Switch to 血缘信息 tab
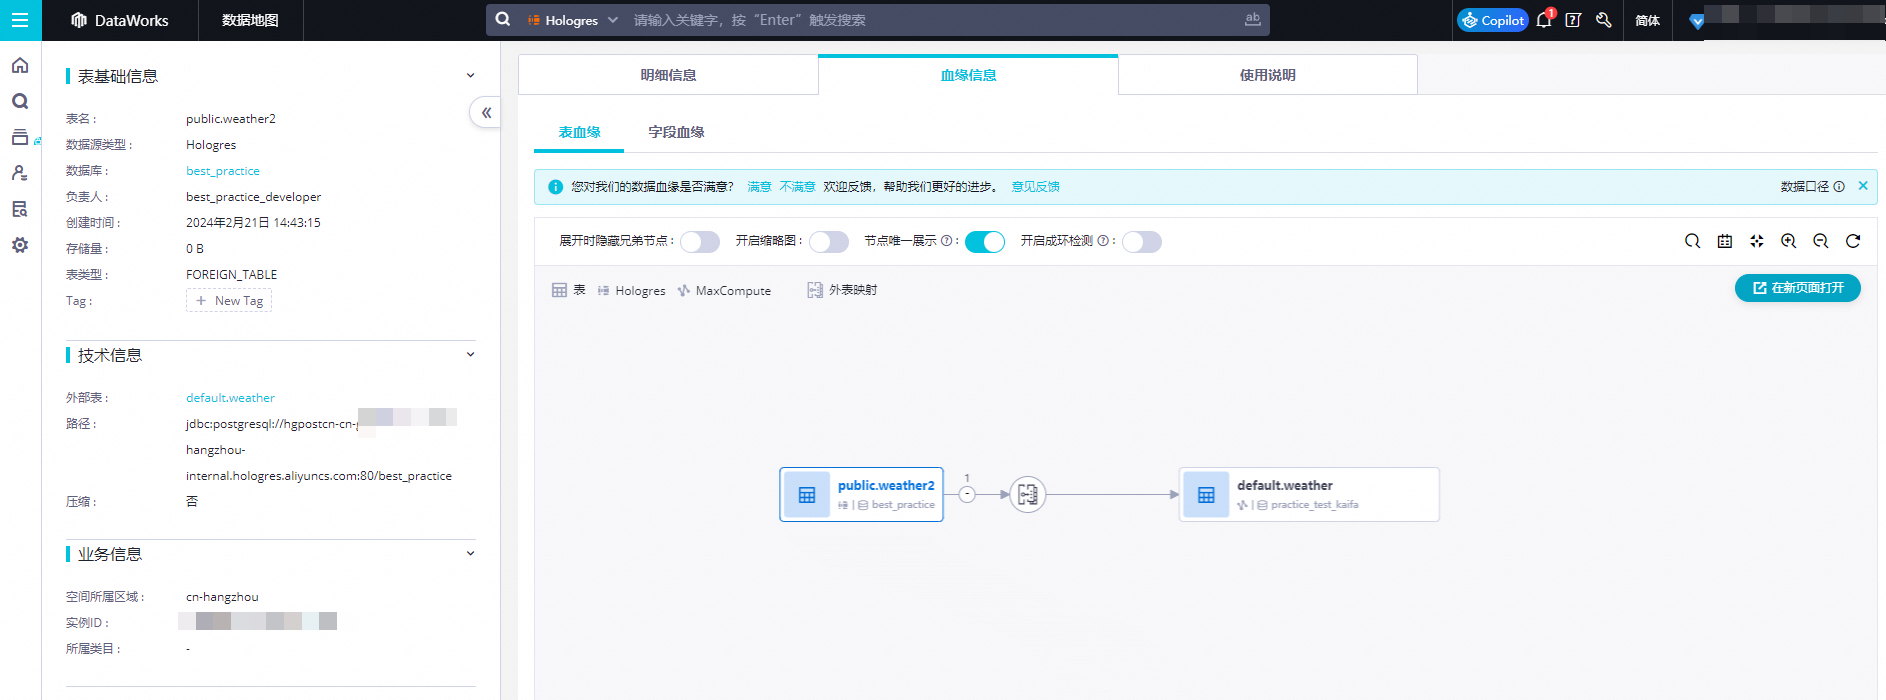 [x=968, y=75]
